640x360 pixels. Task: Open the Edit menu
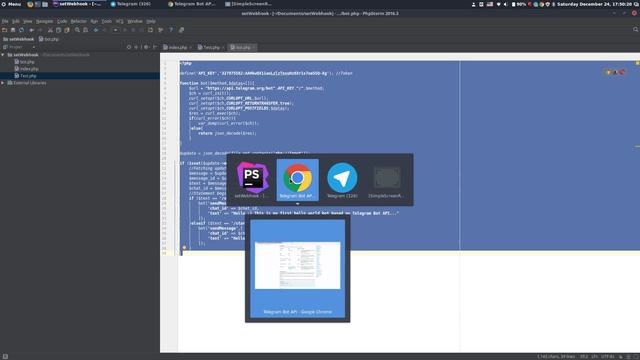click(x=16, y=21)
